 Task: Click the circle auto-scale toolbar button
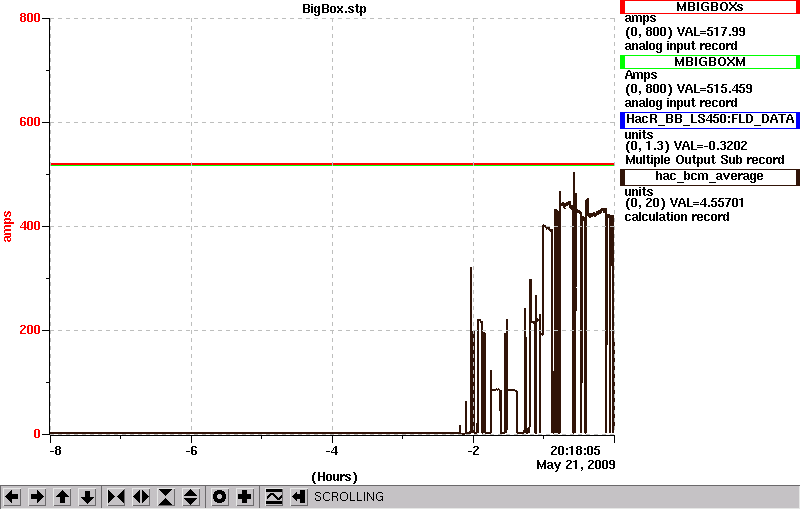pos(219,497)
